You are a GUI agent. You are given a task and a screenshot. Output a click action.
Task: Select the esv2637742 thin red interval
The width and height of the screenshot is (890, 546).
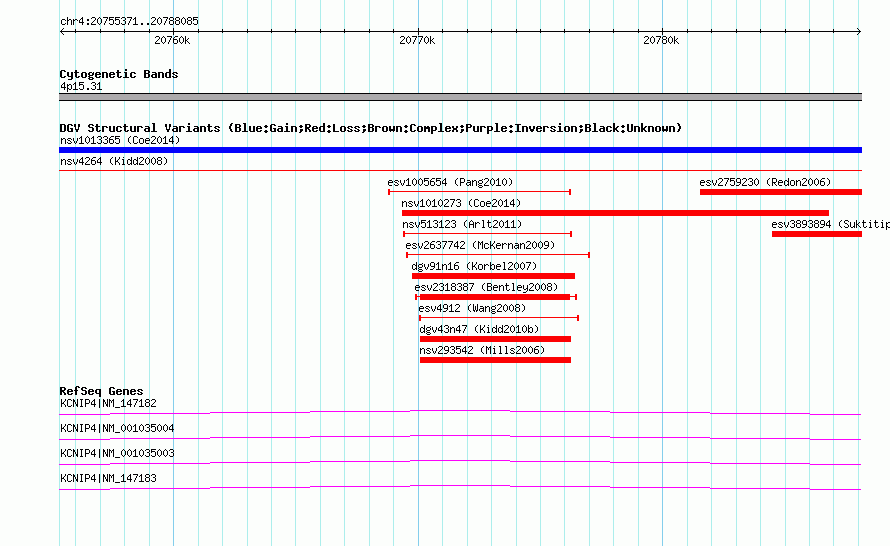[x=498, y=255]
